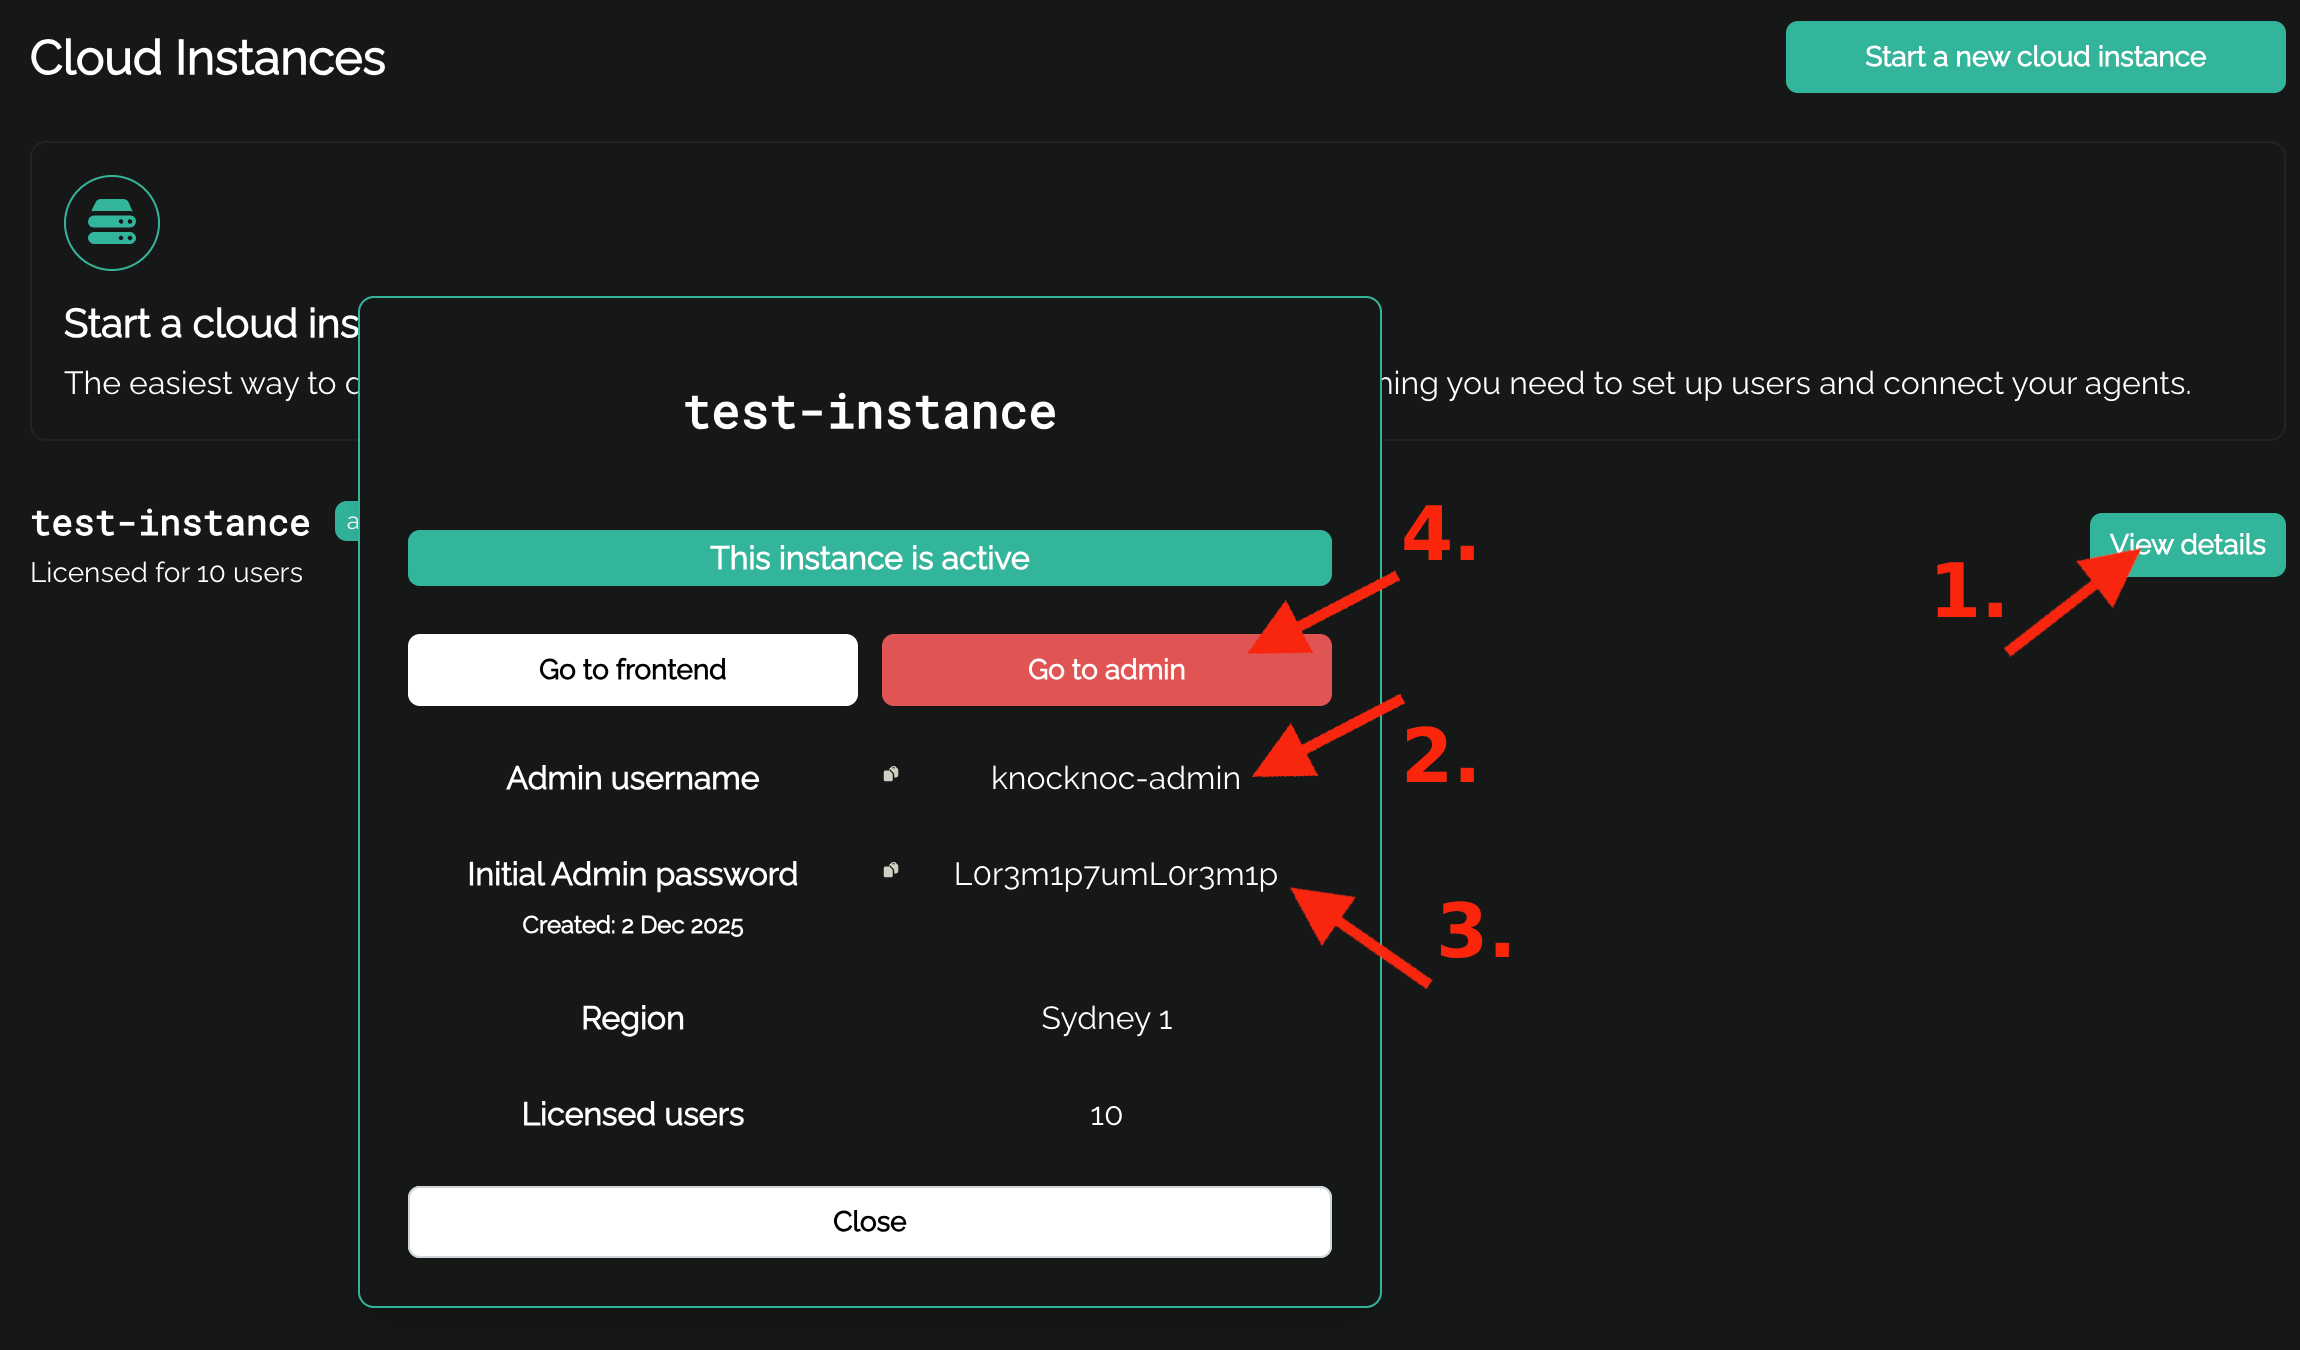Screen dimensions: 2300x1350
Task: Open the admin panel for test-instance
Action: [x=1105, y=669]
